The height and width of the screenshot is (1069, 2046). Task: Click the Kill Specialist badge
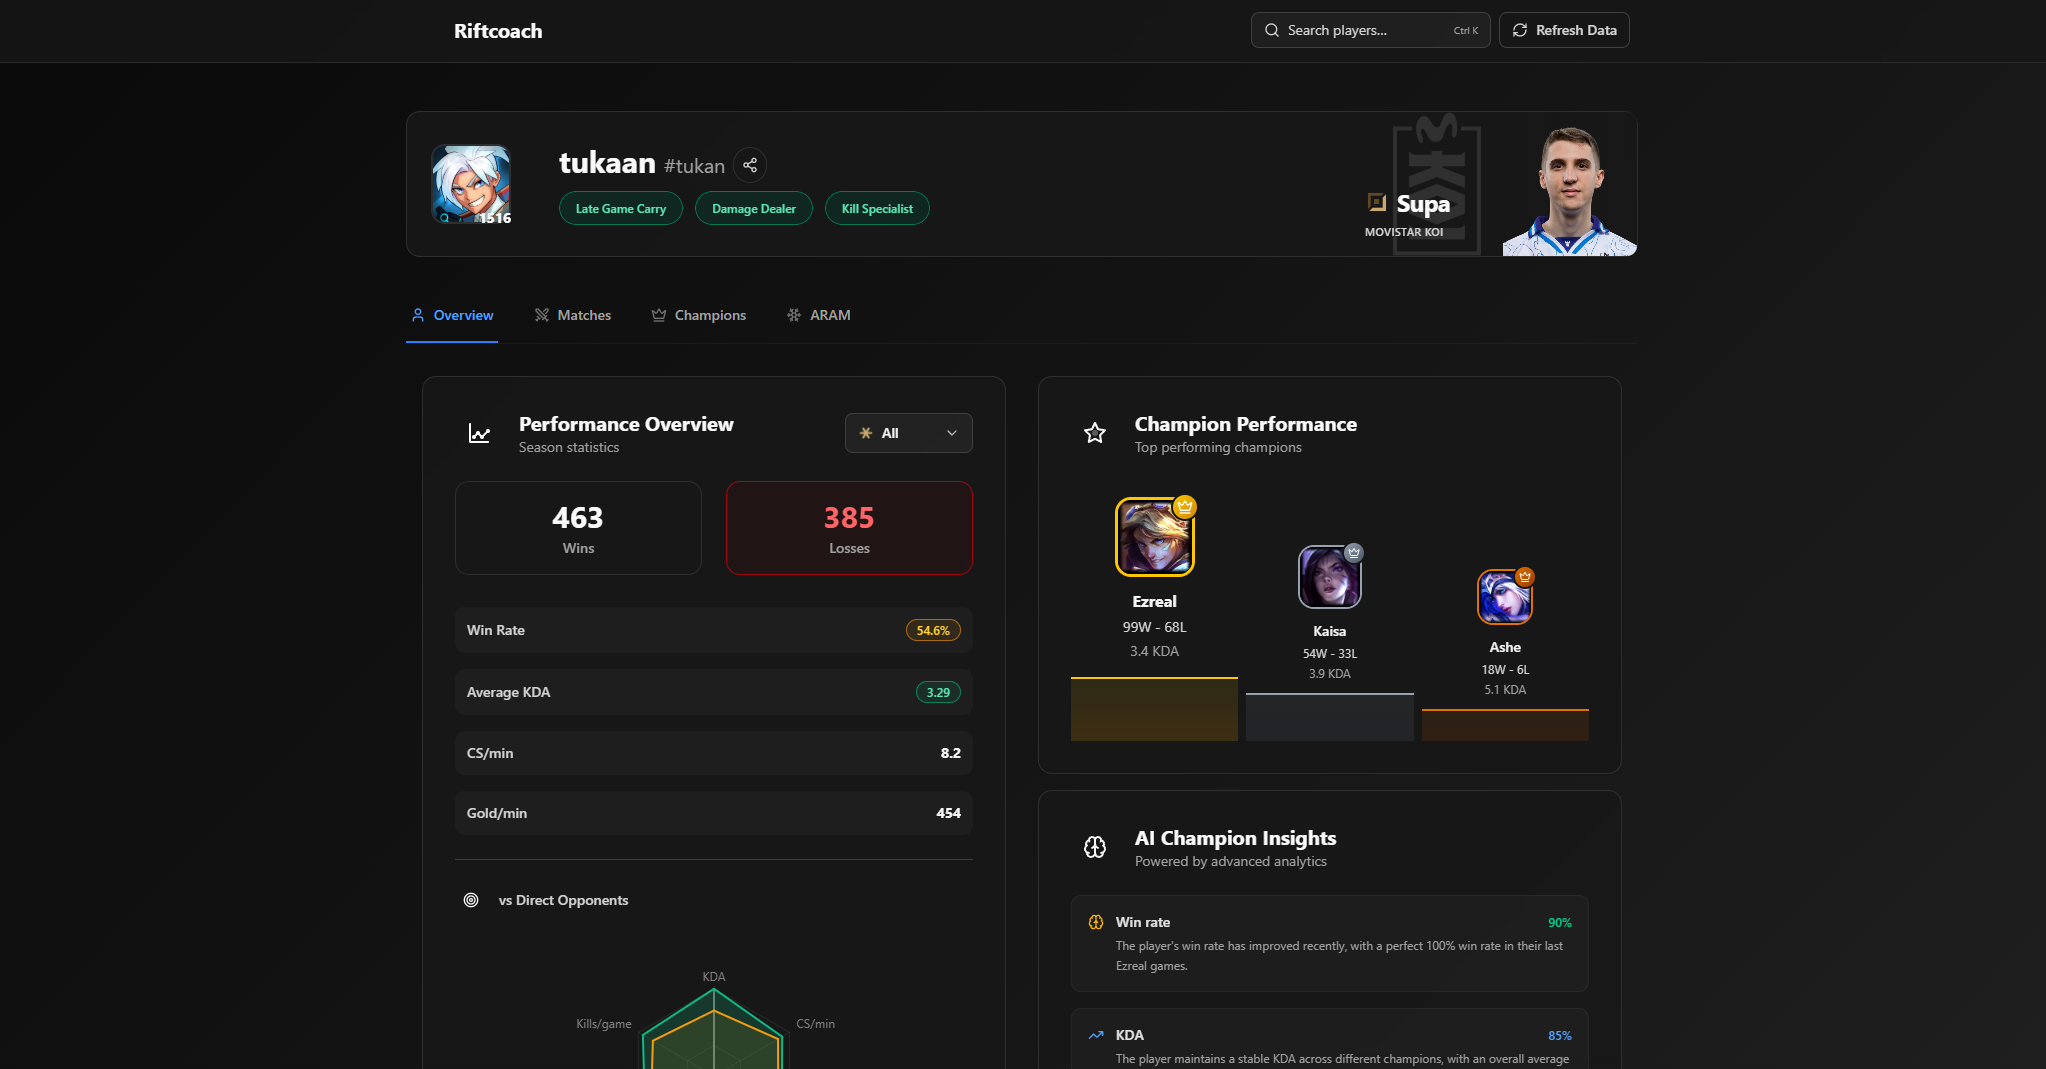click(877, 209)
